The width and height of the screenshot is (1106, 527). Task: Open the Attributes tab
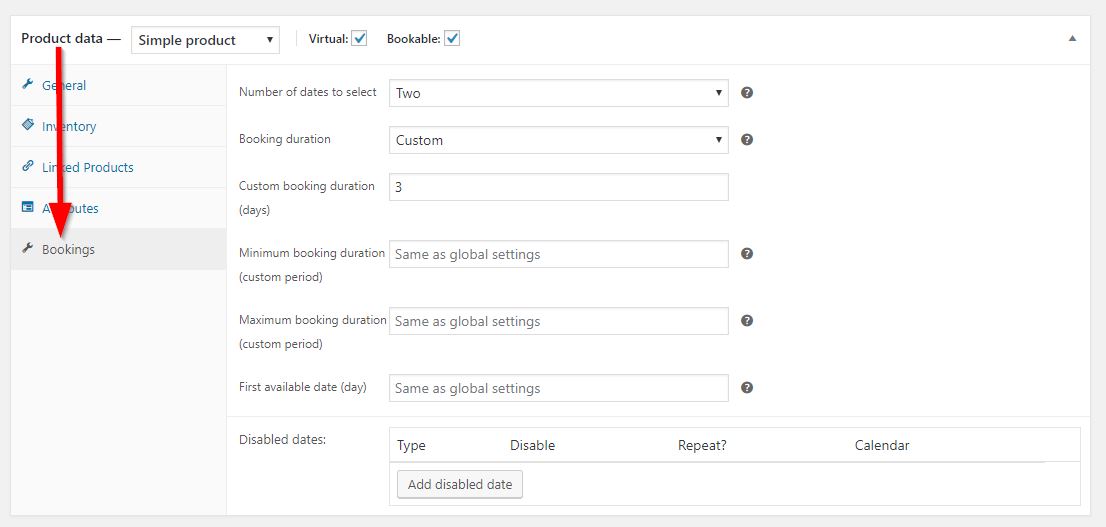click(70, 208)
